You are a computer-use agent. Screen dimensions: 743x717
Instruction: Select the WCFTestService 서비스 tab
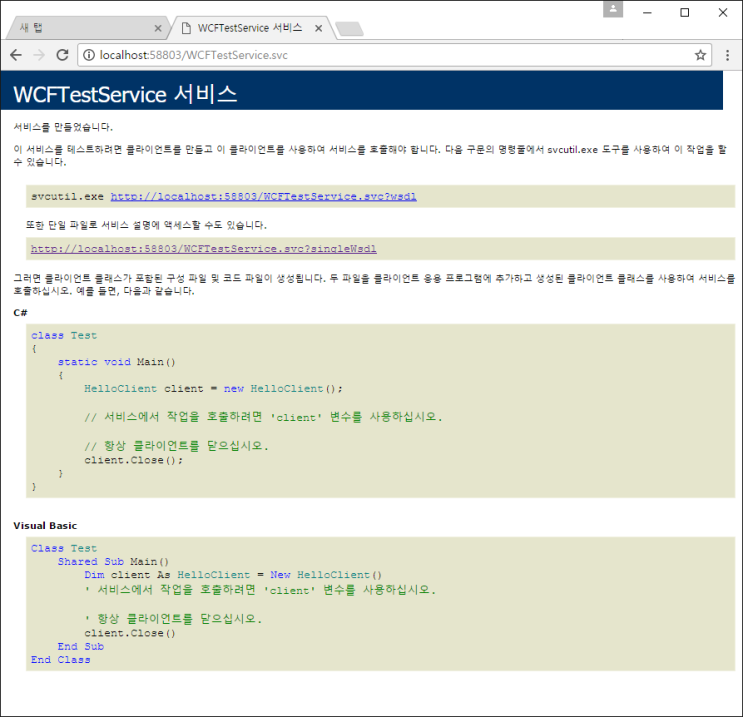[245, 28]
